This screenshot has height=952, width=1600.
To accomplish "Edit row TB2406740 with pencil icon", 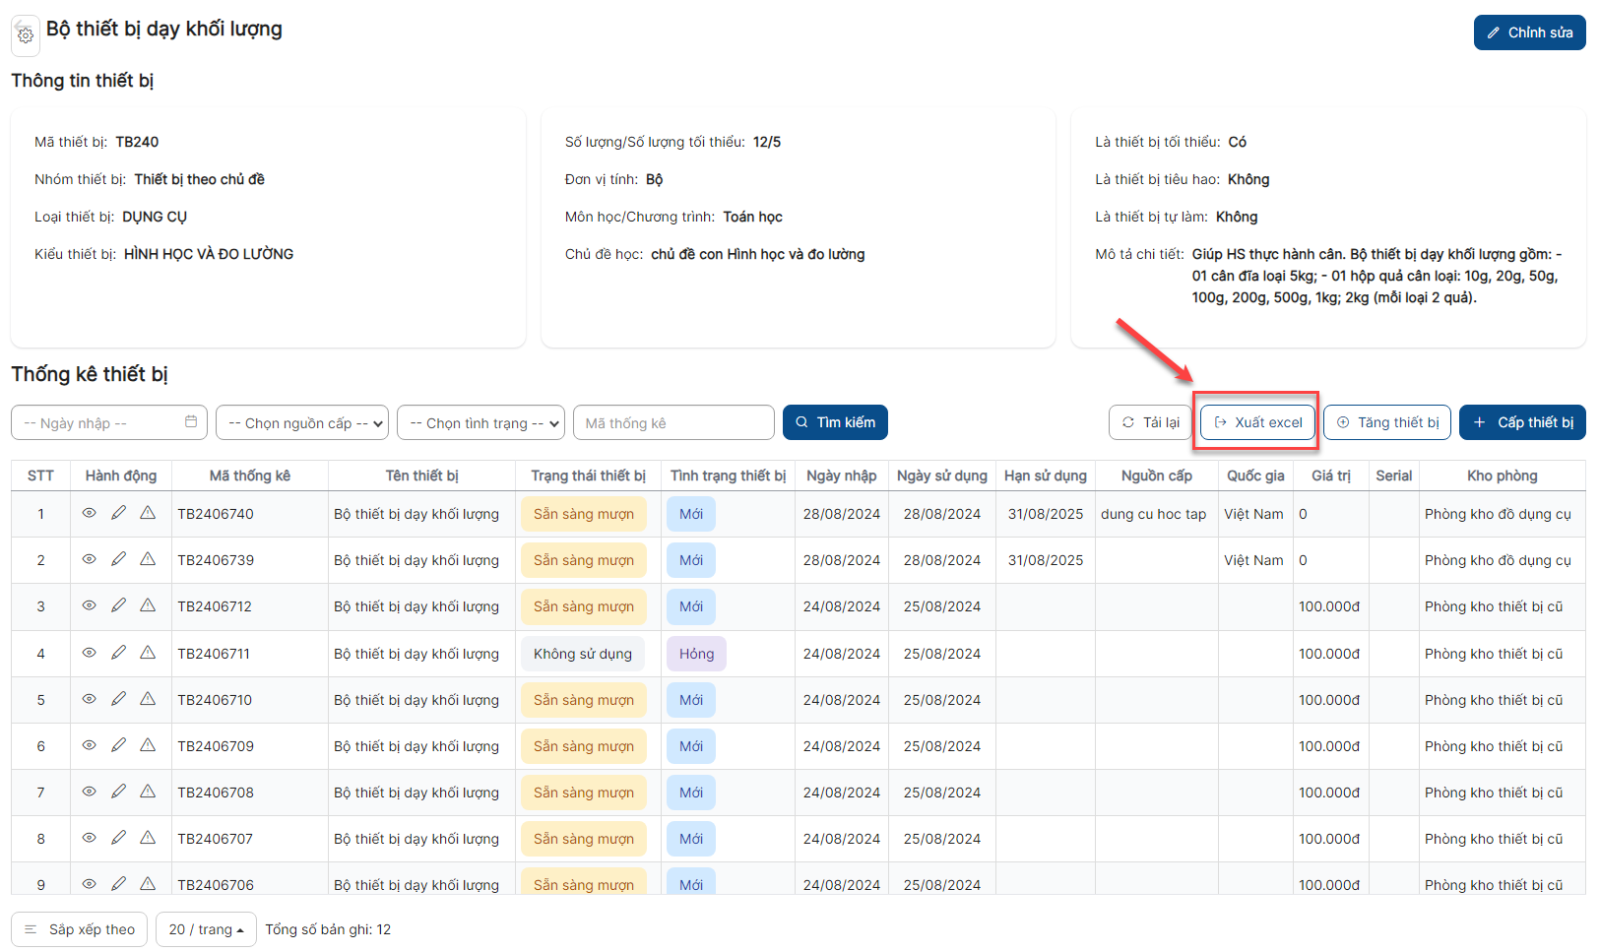I will pyautogui.click(x=118, y=513).
